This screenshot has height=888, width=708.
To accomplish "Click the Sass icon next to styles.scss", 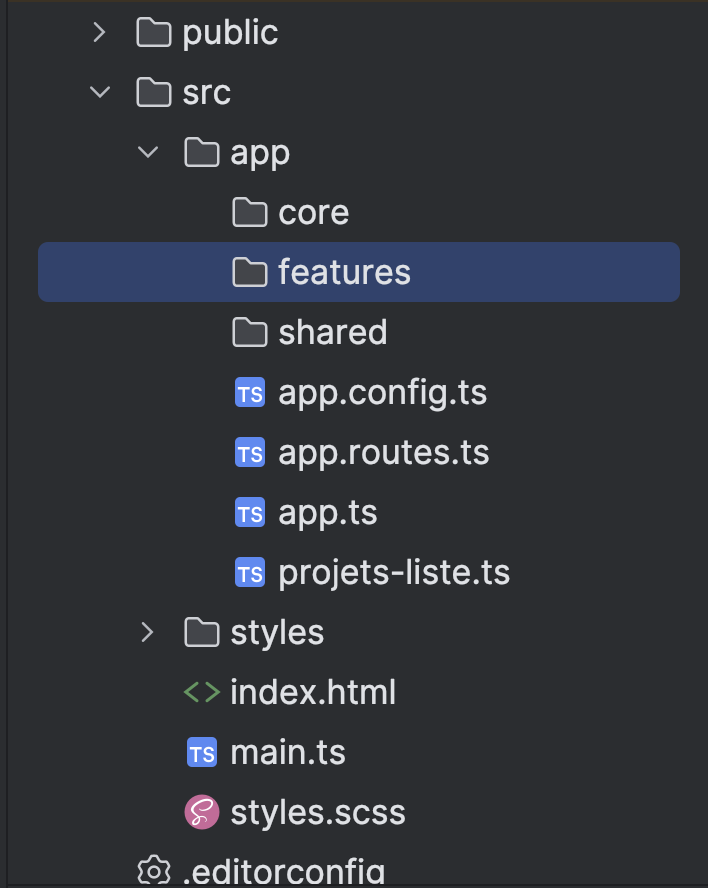I will pyautogui.click(x=201, y=812).
